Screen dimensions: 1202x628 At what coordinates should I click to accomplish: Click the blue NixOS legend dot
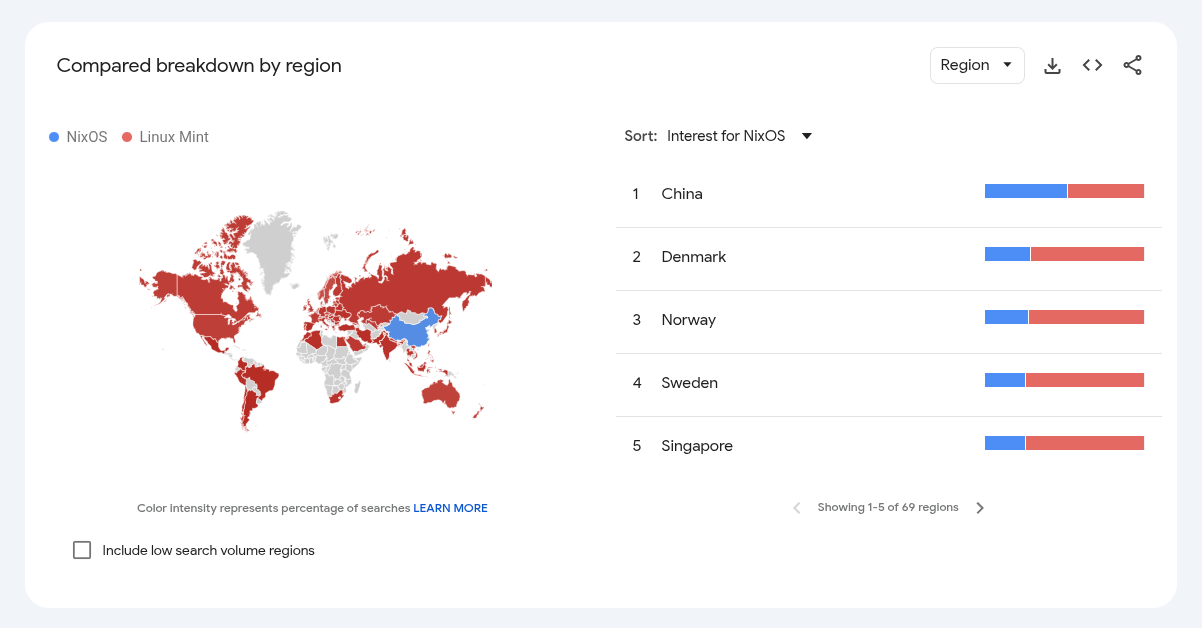tap(54, 137)
